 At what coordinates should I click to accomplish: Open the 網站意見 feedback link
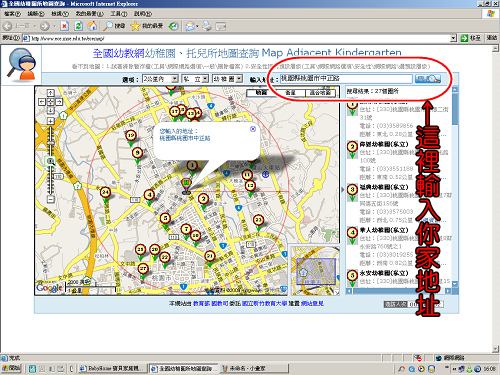tap(312, 304)
